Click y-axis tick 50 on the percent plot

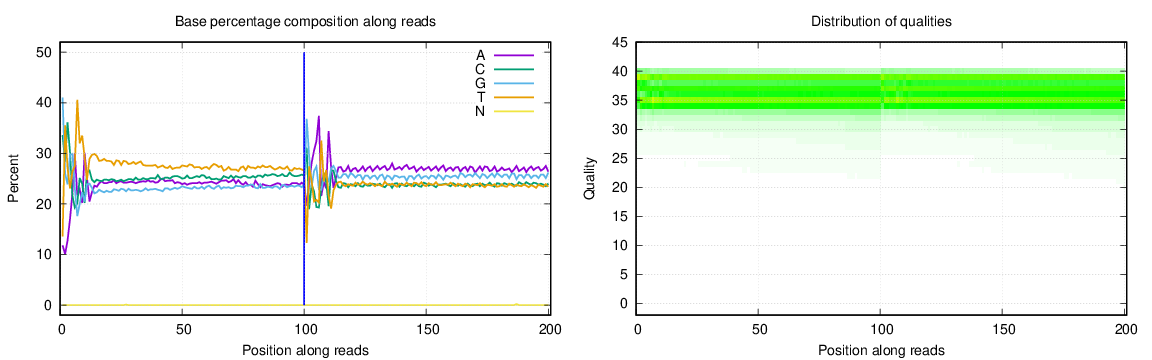click(43, 52)
